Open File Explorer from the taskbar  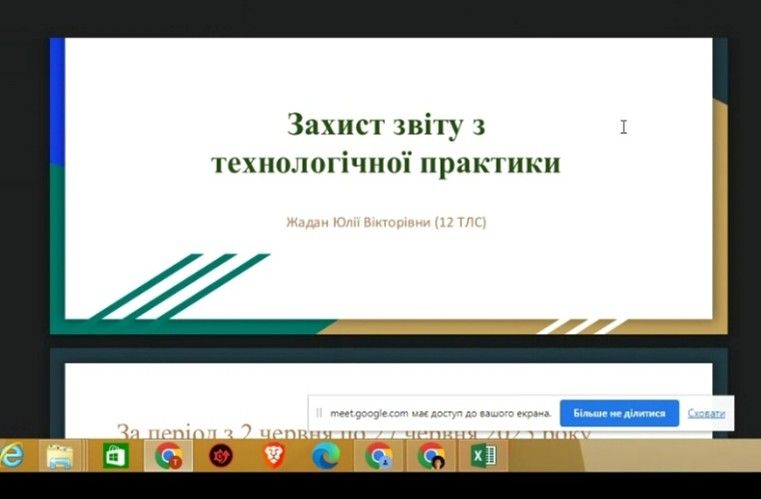point(62,457)
